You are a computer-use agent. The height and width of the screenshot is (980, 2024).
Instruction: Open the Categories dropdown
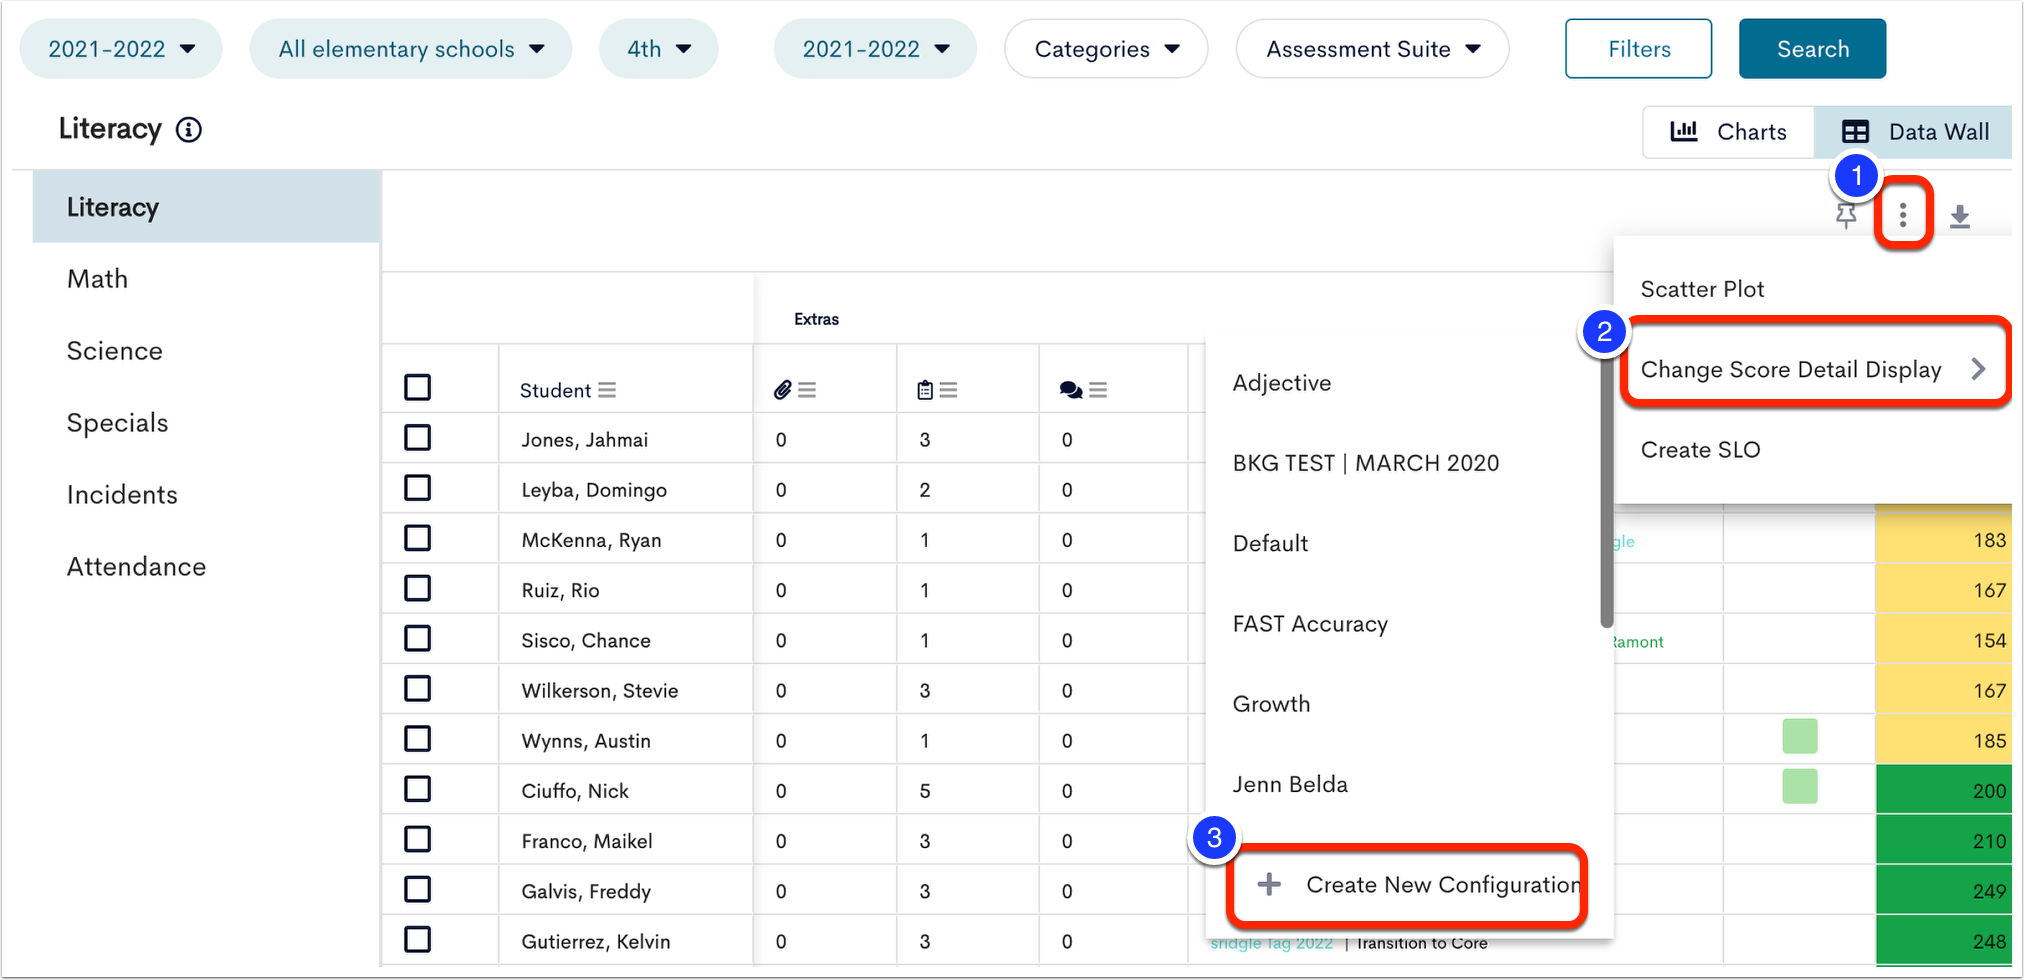point(1106,49)
